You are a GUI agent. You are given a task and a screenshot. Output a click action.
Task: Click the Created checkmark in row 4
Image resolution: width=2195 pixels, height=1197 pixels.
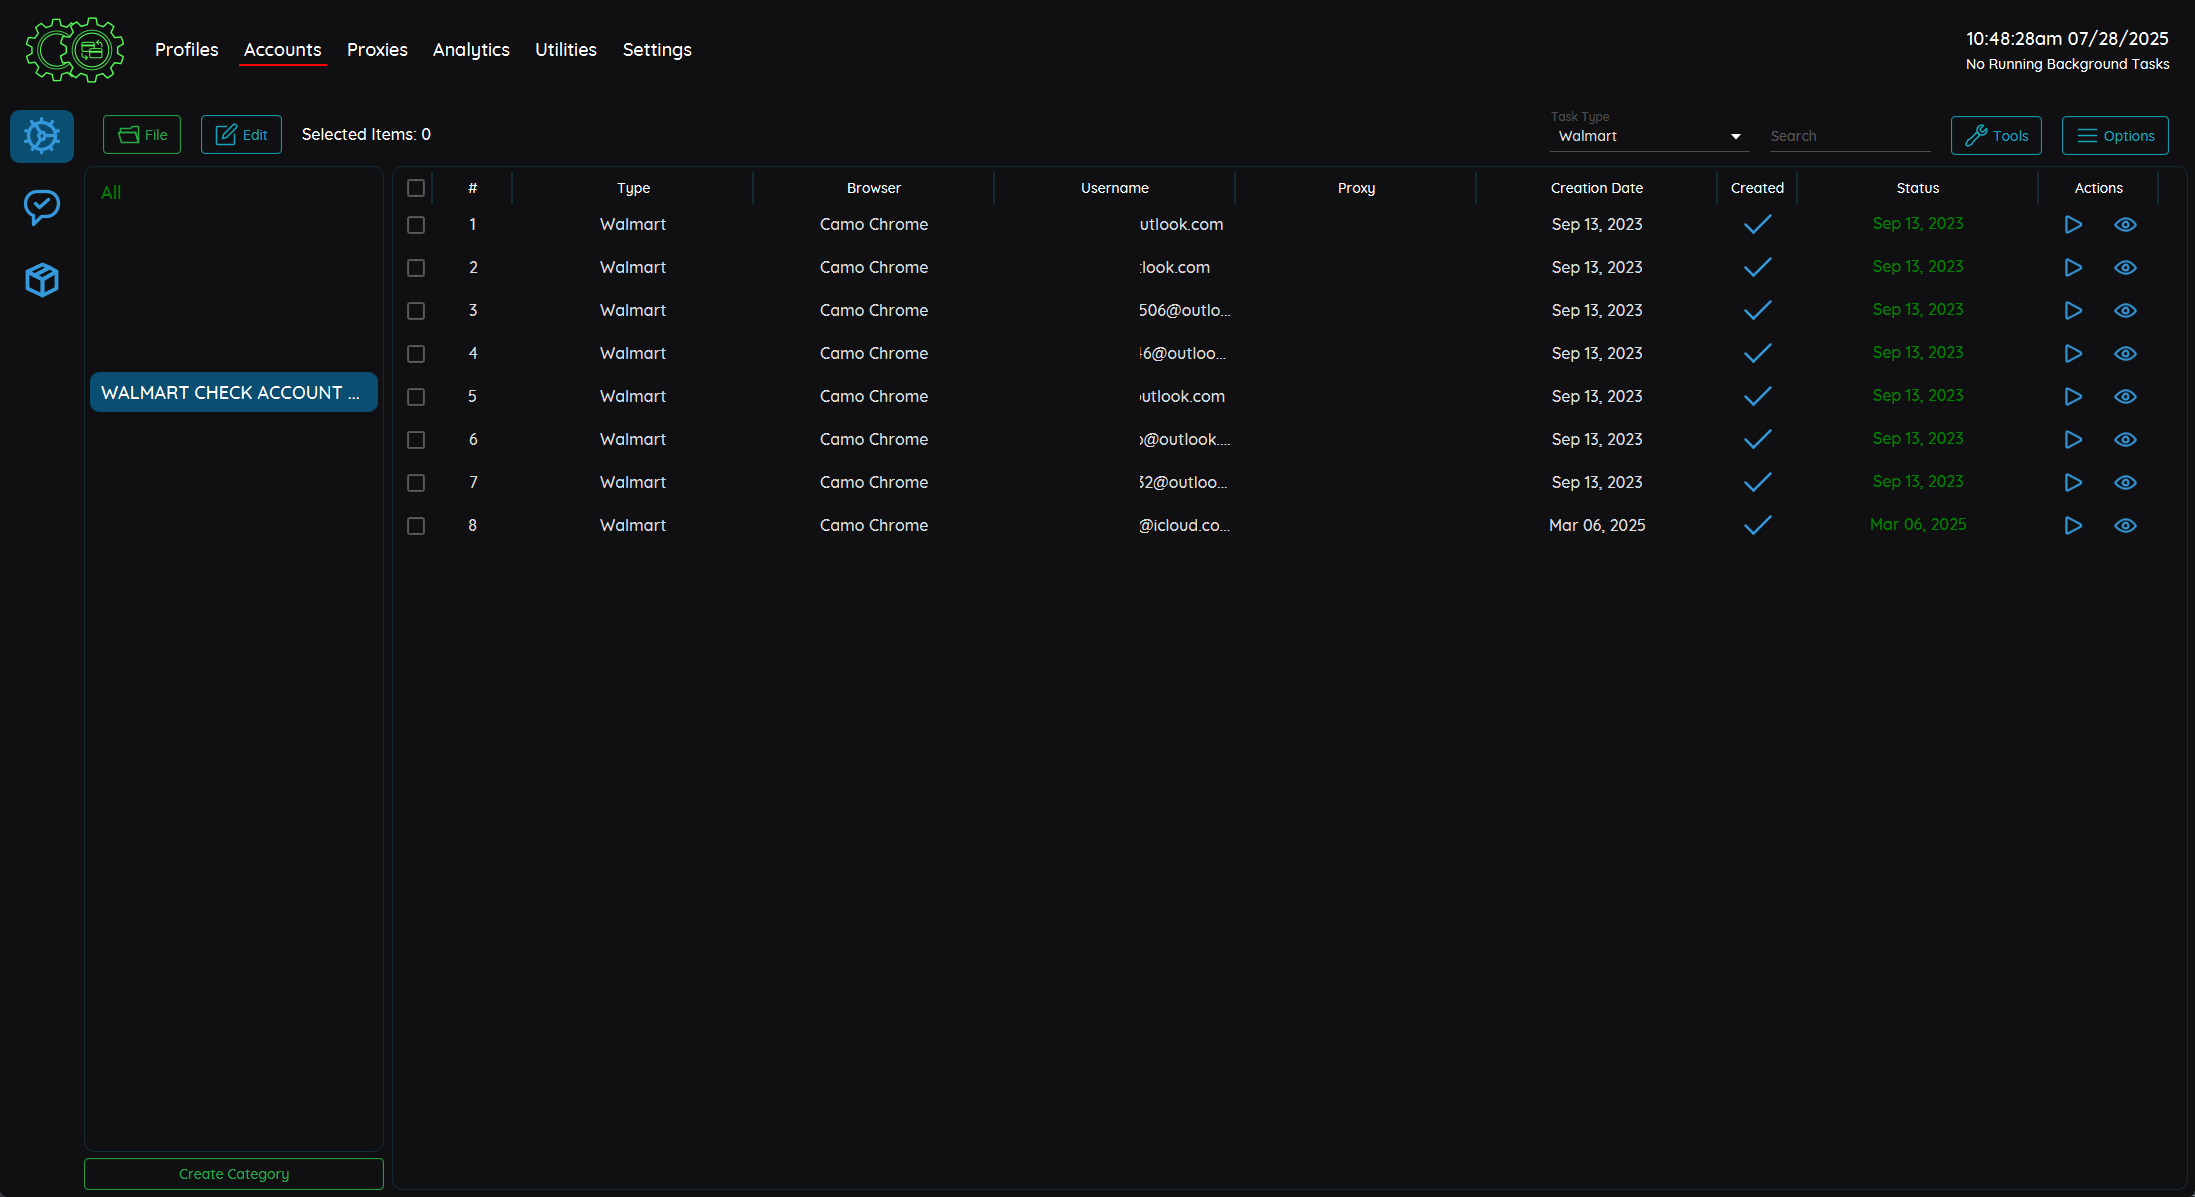(1757, 353)
